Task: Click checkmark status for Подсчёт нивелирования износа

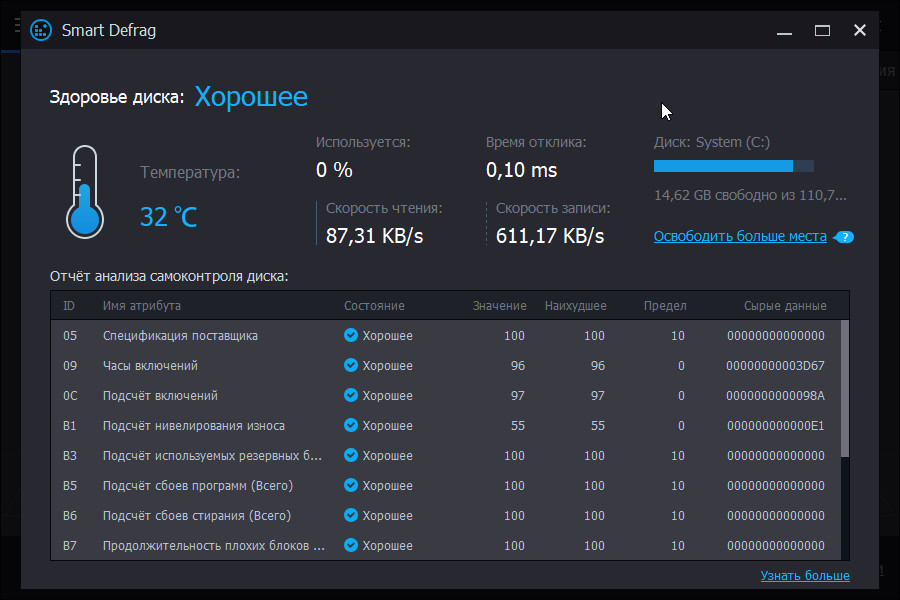Action: click(349, 425)
